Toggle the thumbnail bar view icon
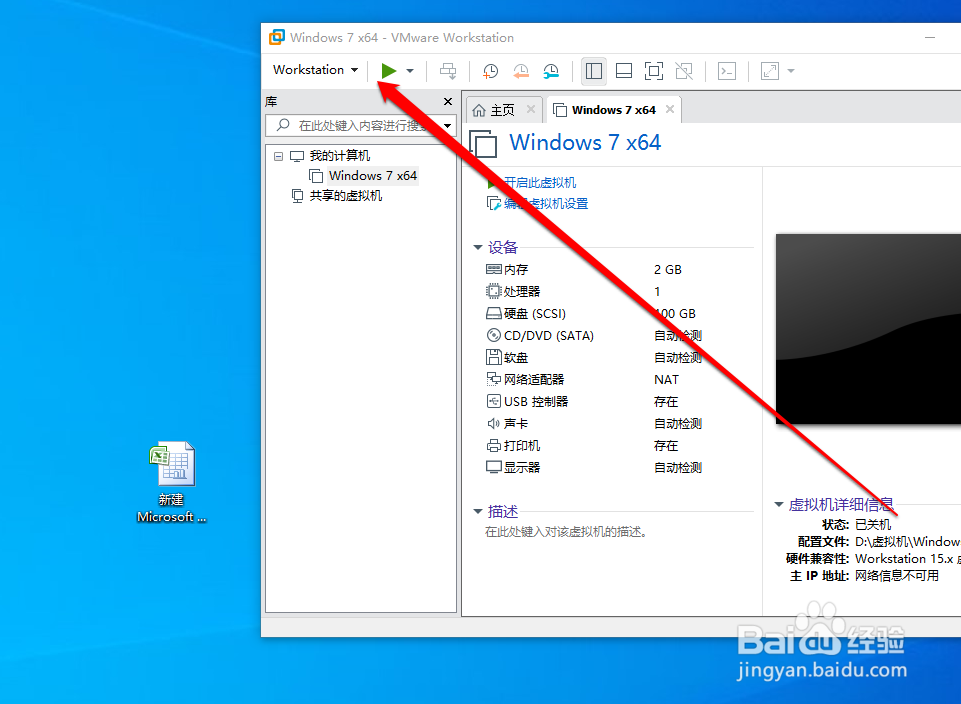 [624, 71]
